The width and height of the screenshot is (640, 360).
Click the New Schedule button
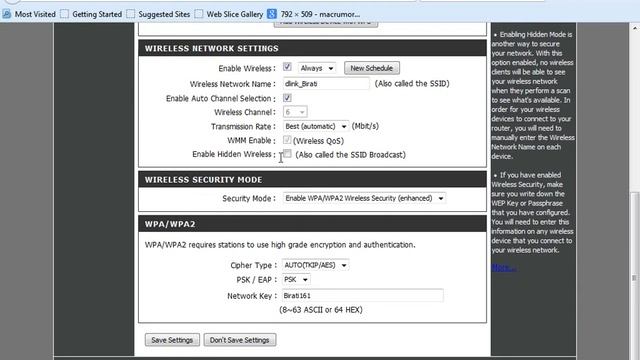coord(371,68)
